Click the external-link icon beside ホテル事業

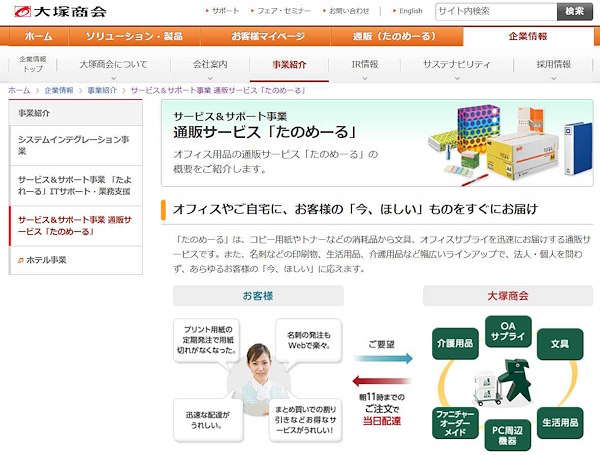(21, 261)
